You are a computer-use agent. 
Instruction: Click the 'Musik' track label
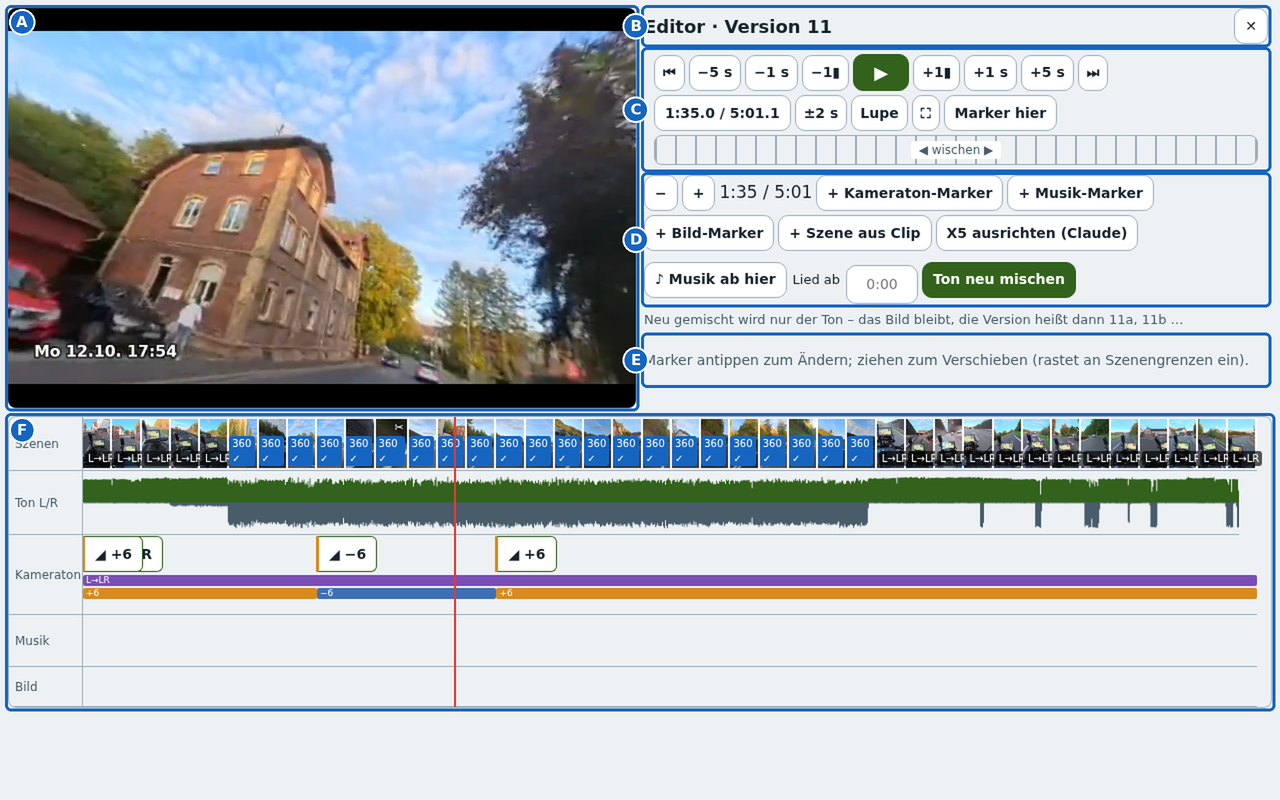click(x=32, y=641)
